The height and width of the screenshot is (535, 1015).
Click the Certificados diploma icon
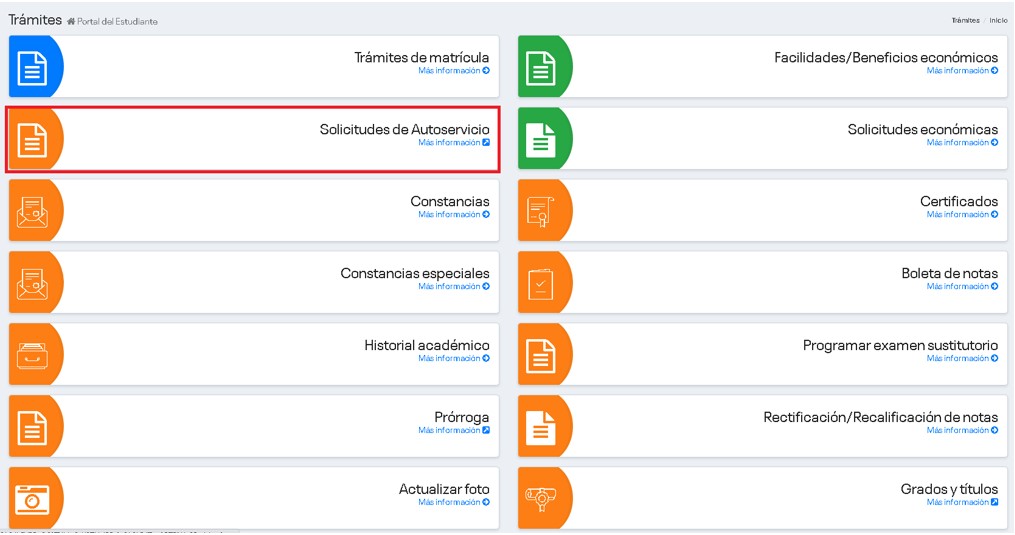tap(542, 211)
